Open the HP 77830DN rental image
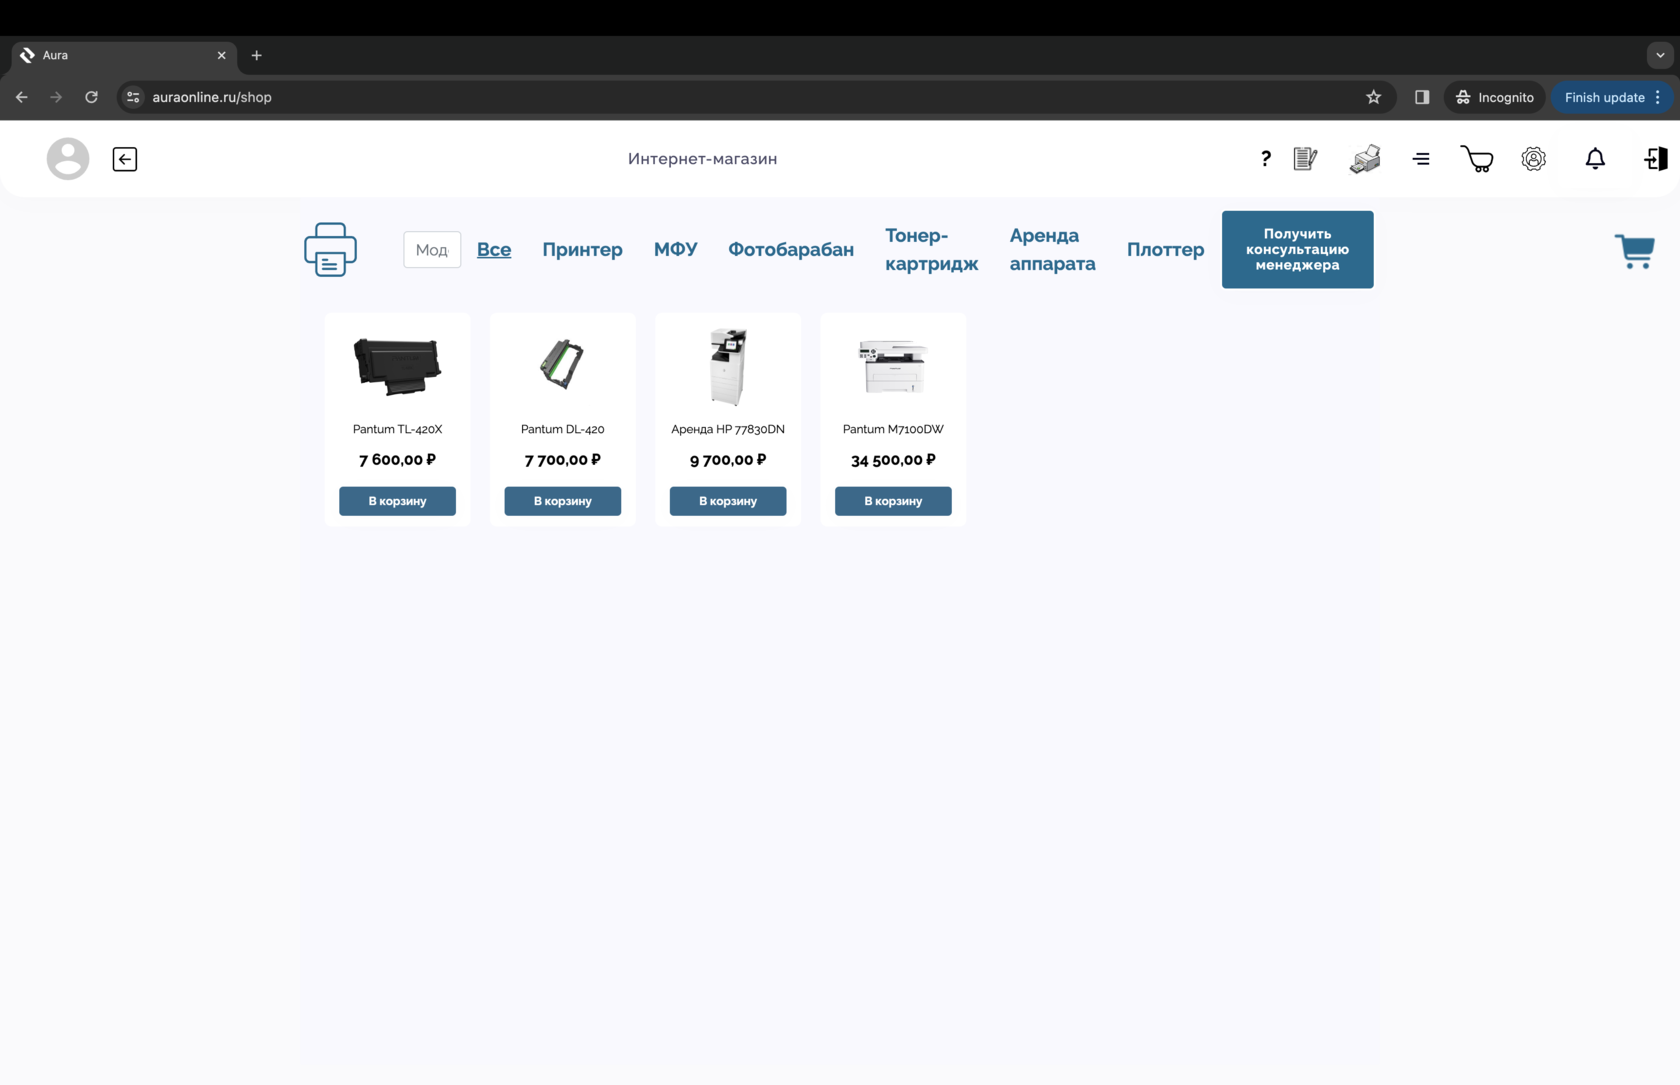The height and width of the screenshot is (1085, 1680). (728, 366)
